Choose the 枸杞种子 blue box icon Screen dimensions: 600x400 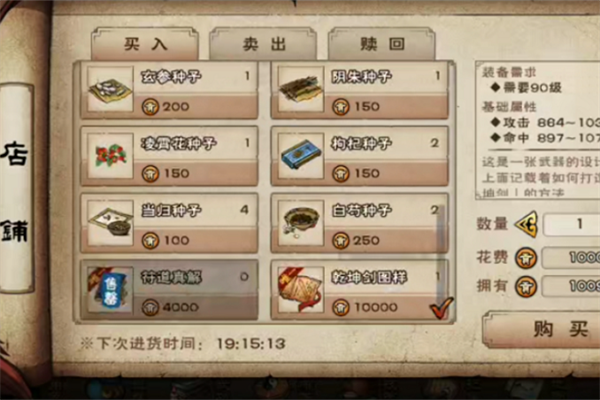301,156
